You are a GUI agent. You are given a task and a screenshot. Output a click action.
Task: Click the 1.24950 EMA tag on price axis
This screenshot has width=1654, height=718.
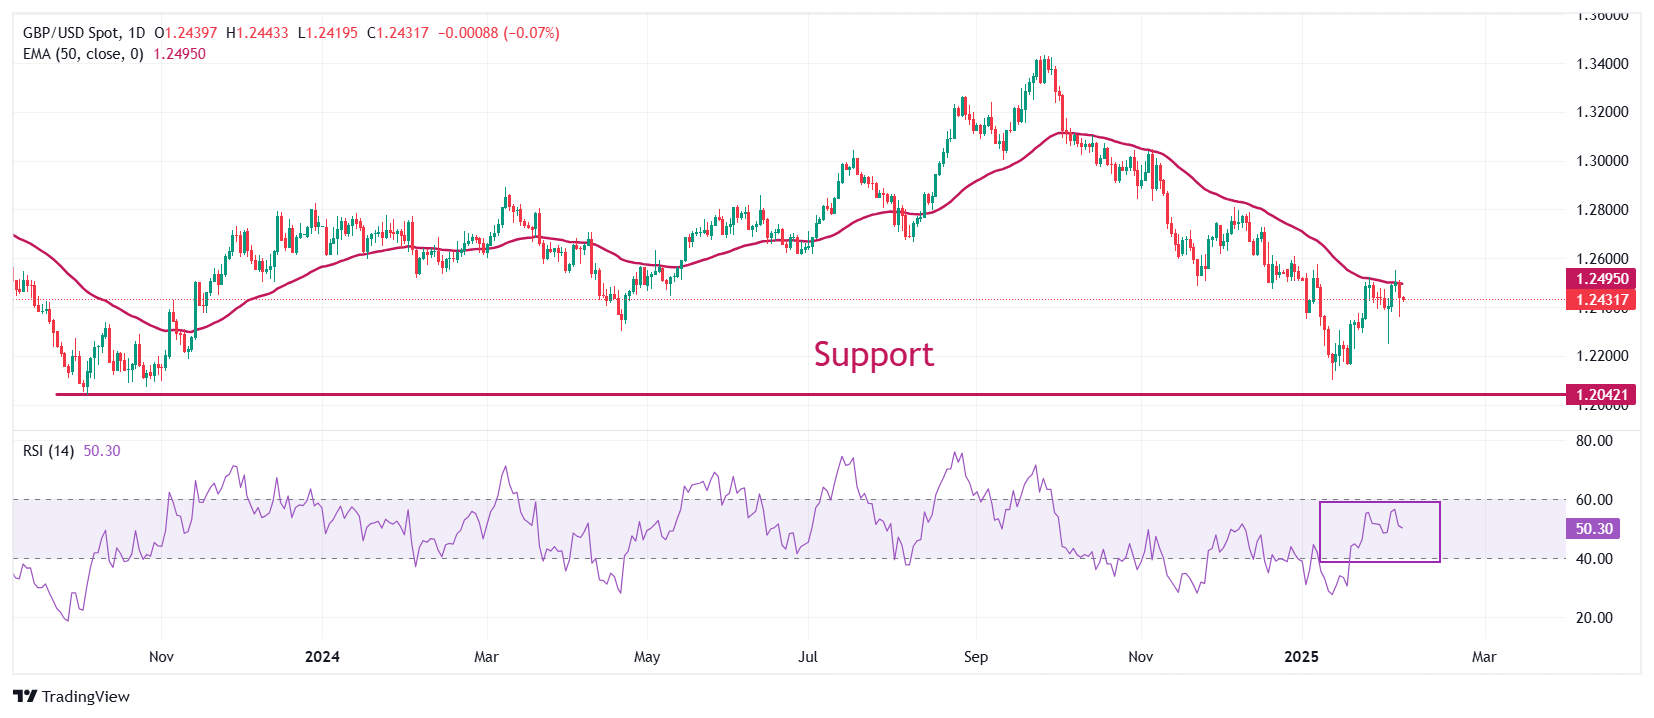click(1601, 279)
